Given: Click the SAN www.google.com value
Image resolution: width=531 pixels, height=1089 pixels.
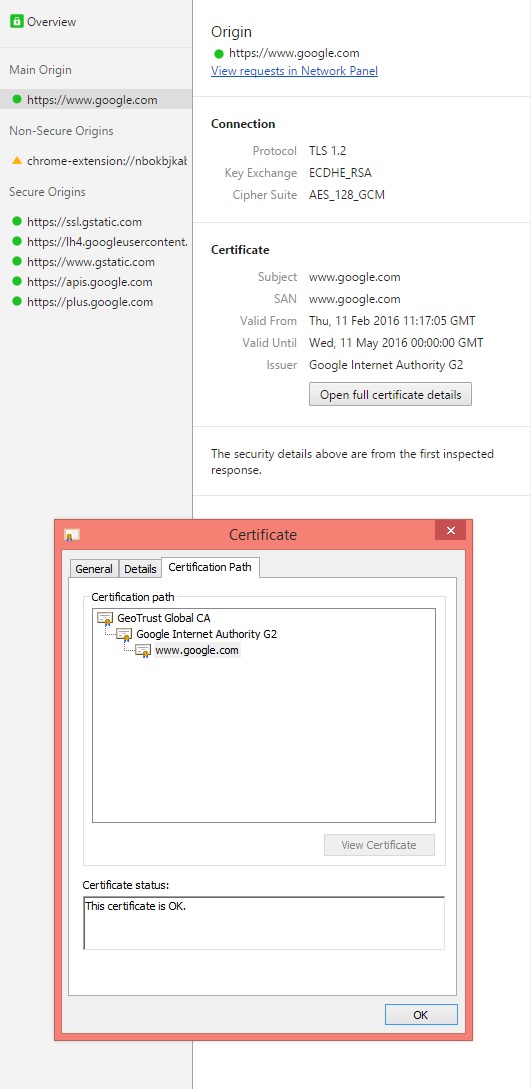Looking at the screenshot, I should (x=355, y=299).
